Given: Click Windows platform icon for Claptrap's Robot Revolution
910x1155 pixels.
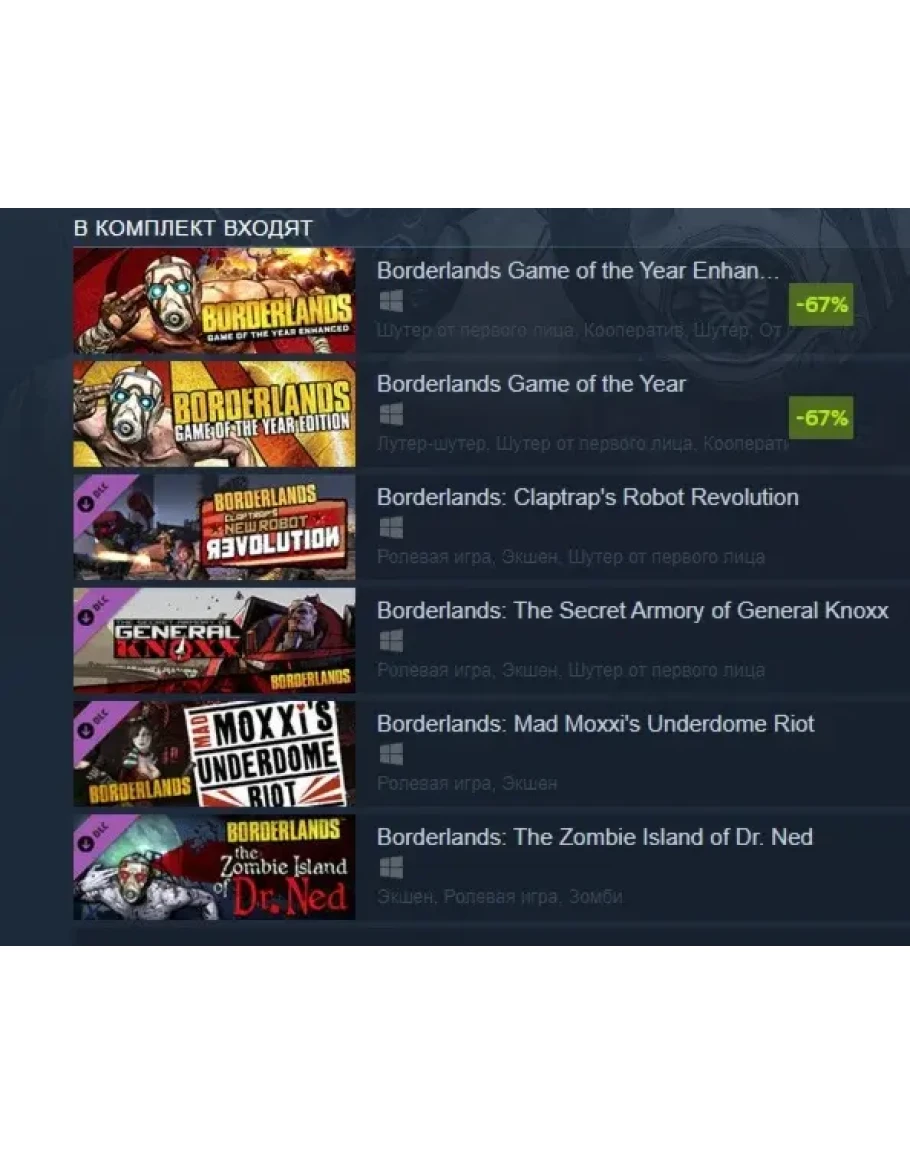Looking at the screenshot, I should pyautogui.click(x=391, y=528).
